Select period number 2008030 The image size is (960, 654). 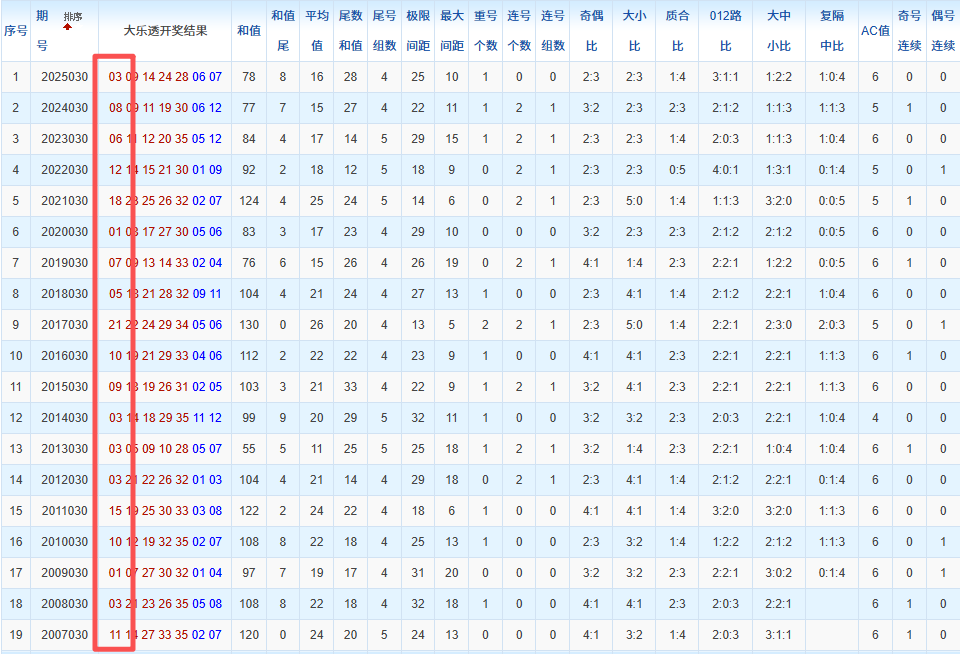click(x=64, y=604)
